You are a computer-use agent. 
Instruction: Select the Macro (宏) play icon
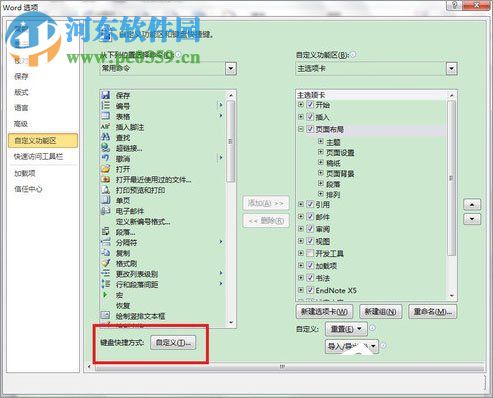105,295
